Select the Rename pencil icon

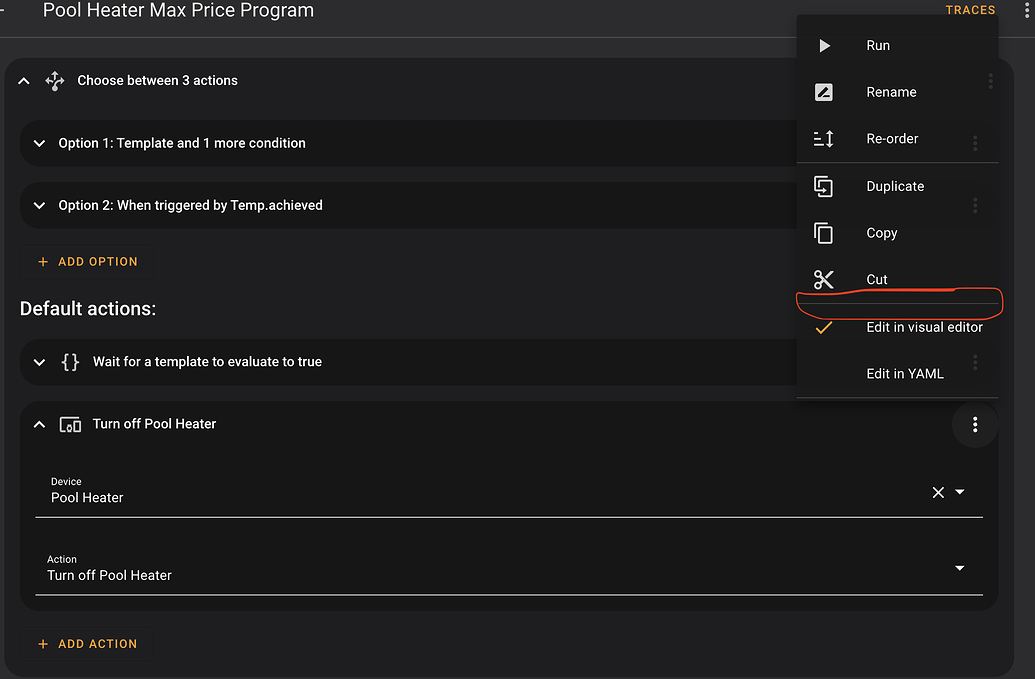tap(824, 91)
